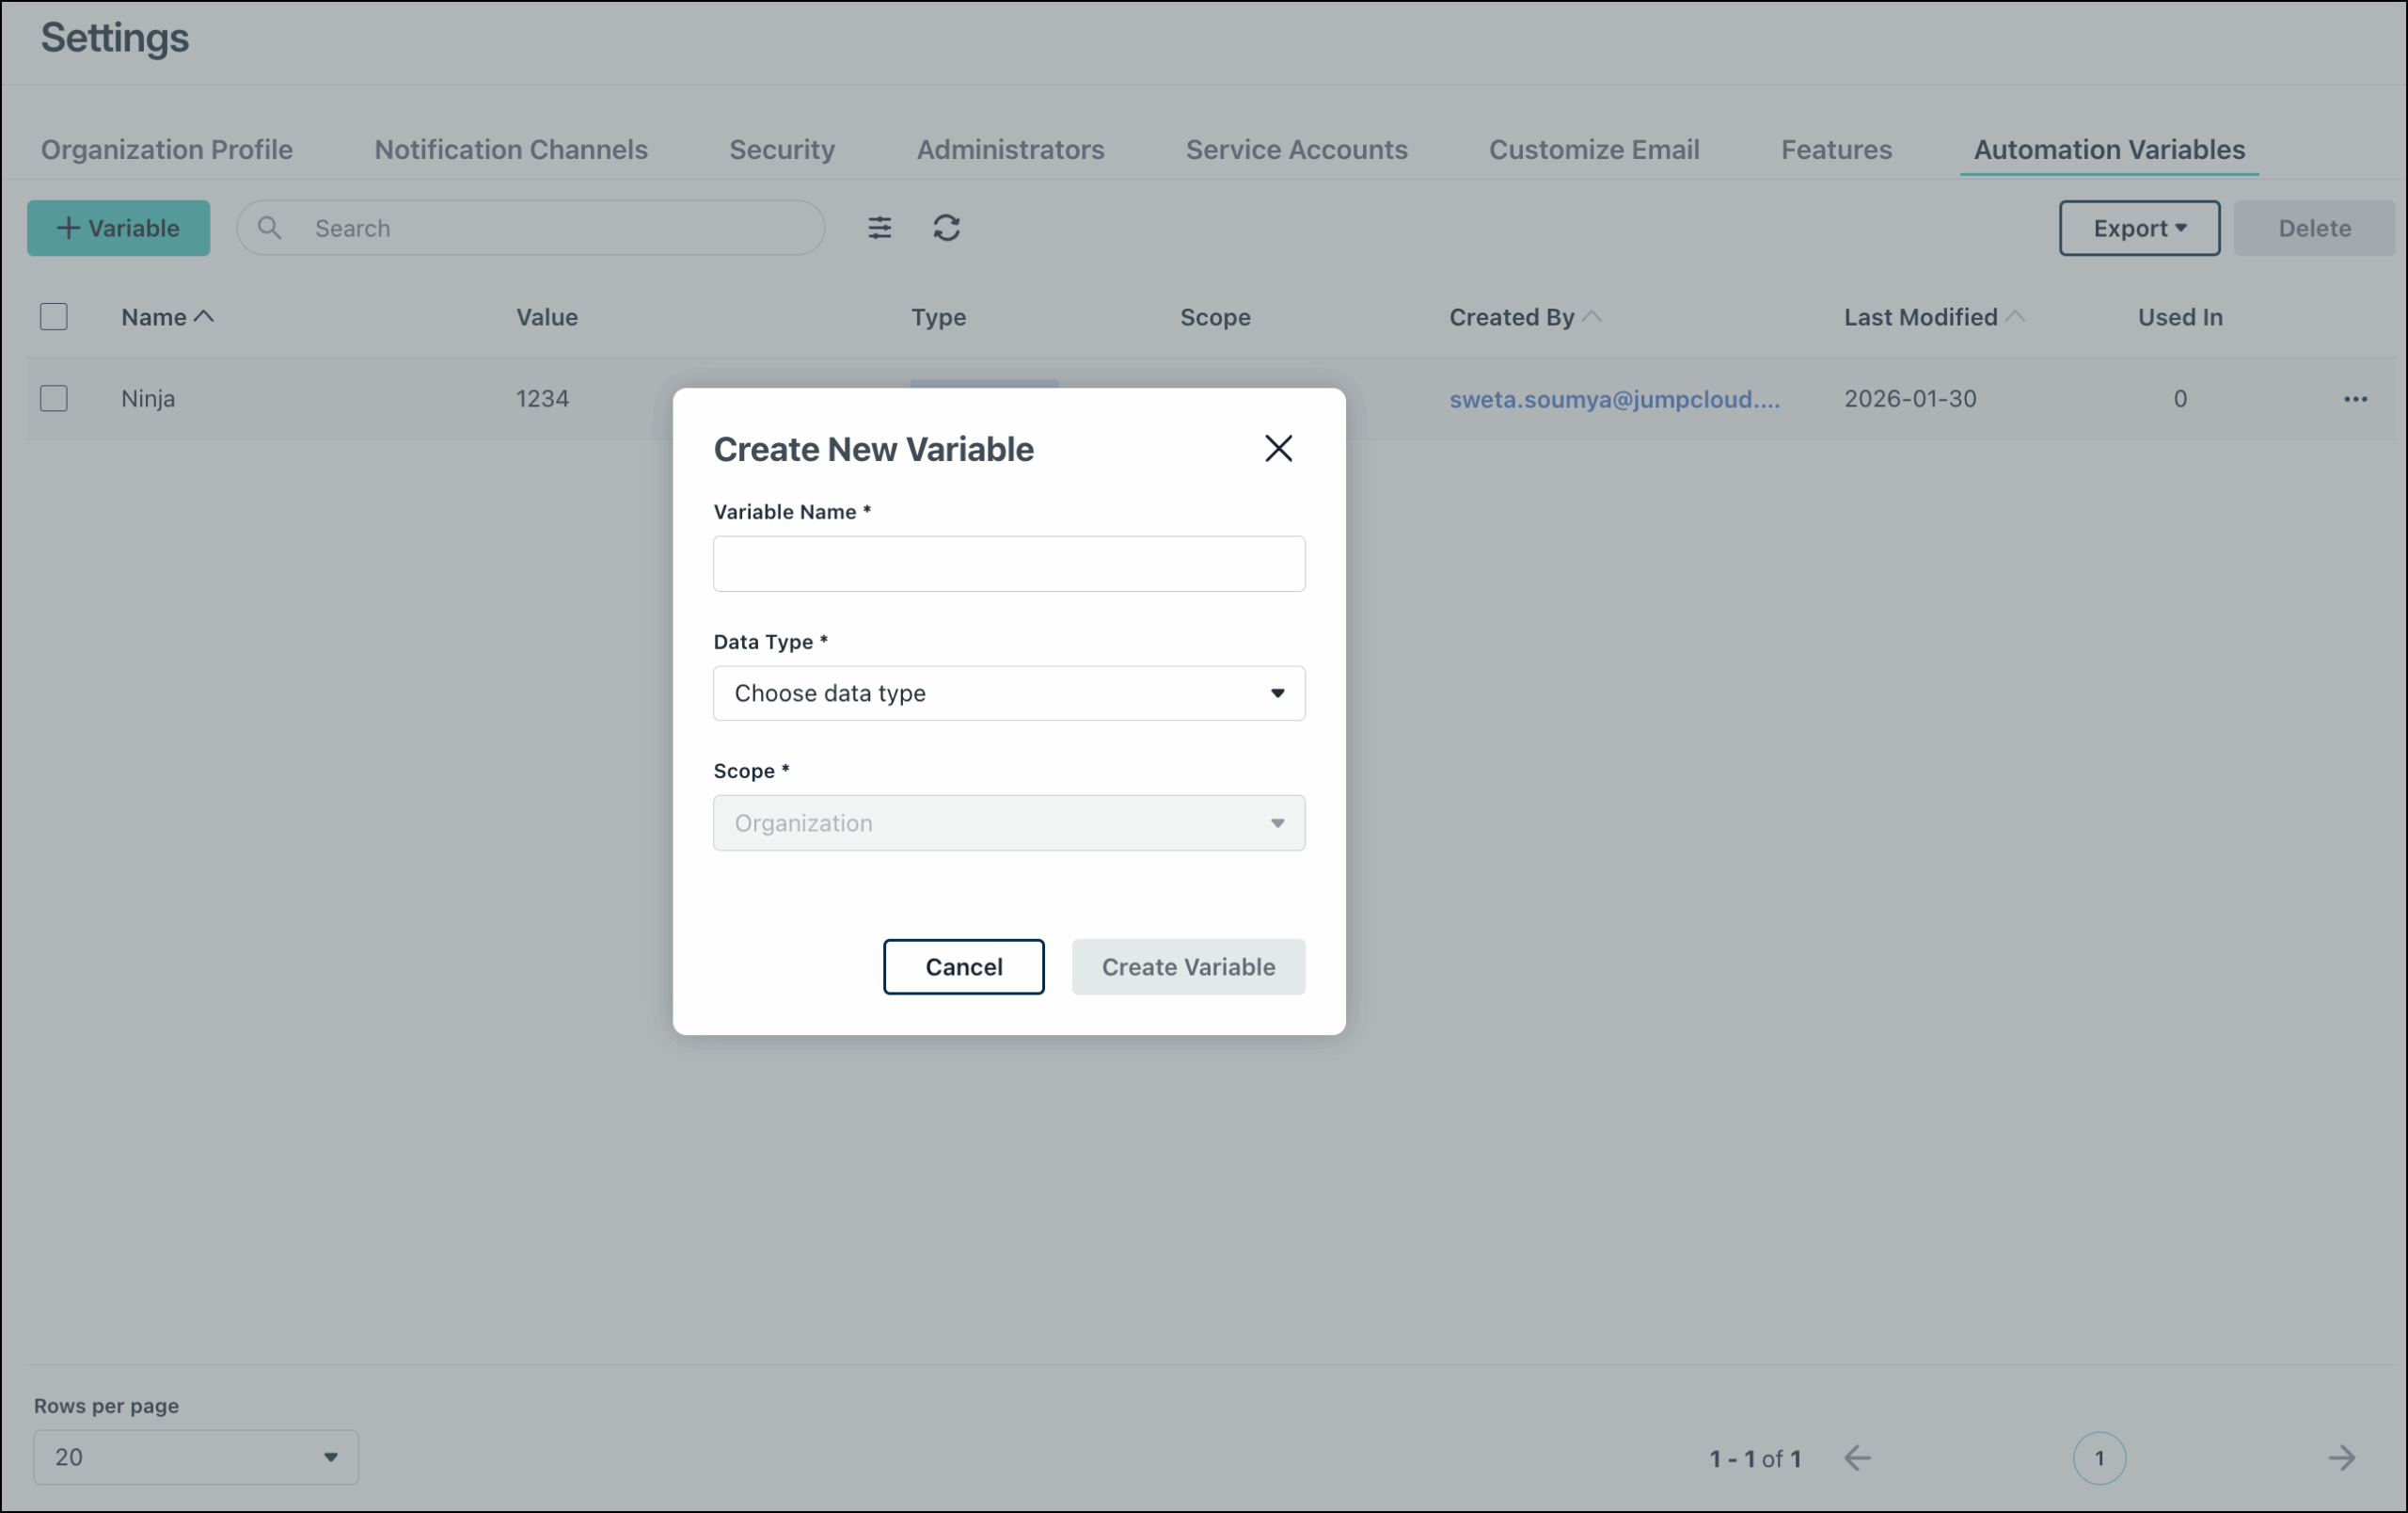This screenshot has width=2408, height=1513.
Task: Click the page 1 pagination circle
Action: click(2099, 1458)
